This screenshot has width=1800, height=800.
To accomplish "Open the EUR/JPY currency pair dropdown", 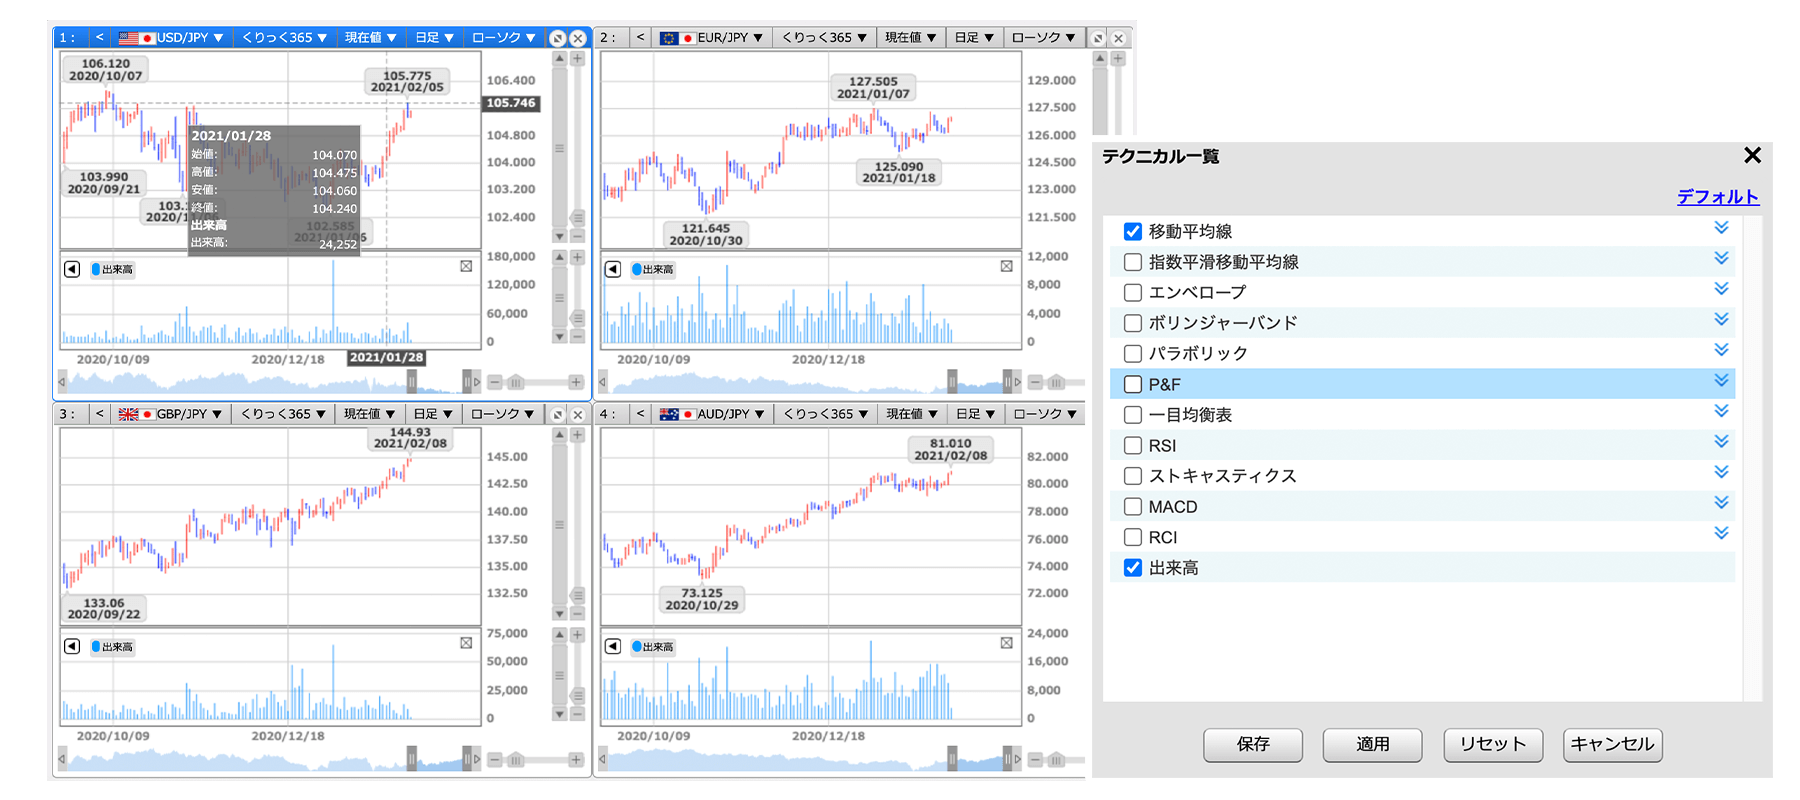I will pyautogui.click(x=712, y=38).
